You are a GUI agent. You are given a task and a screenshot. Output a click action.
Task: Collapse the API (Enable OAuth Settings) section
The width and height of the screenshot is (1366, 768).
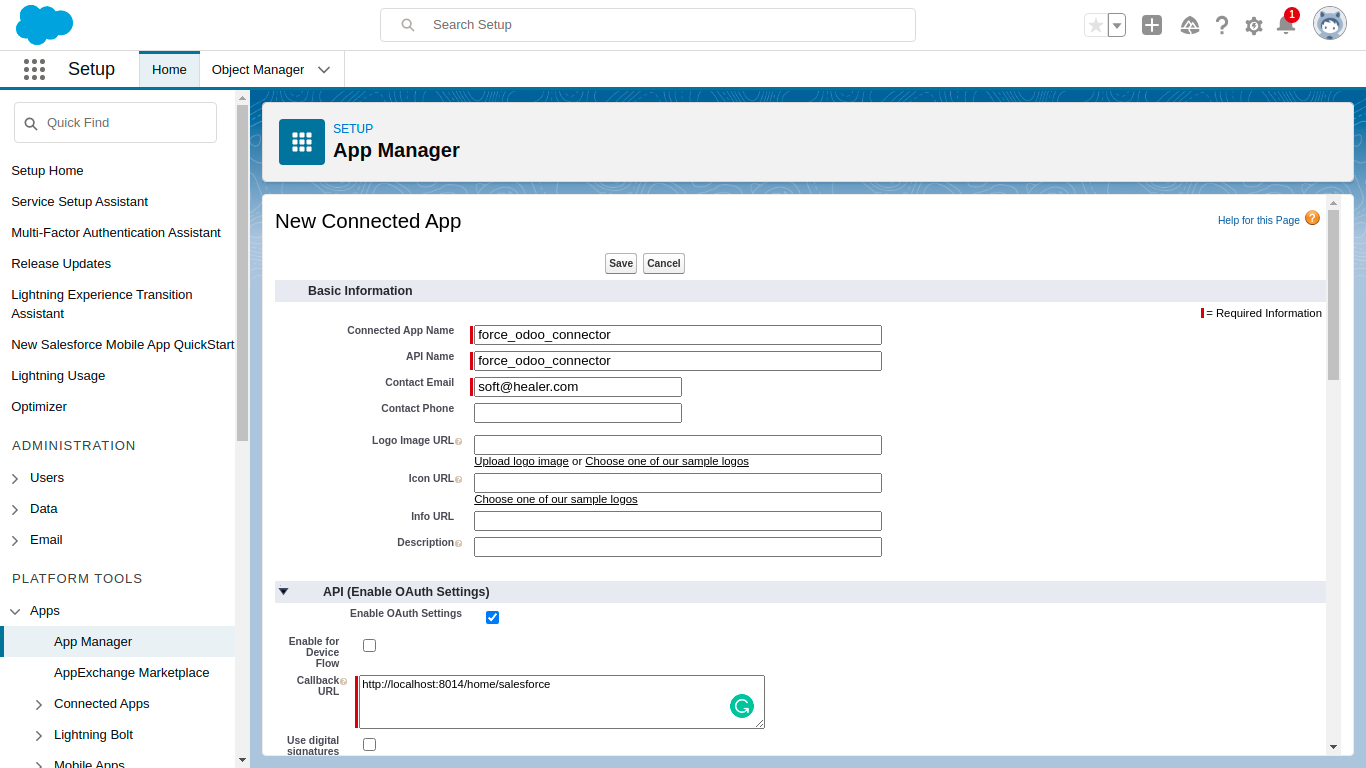click(x=283, y=591)
